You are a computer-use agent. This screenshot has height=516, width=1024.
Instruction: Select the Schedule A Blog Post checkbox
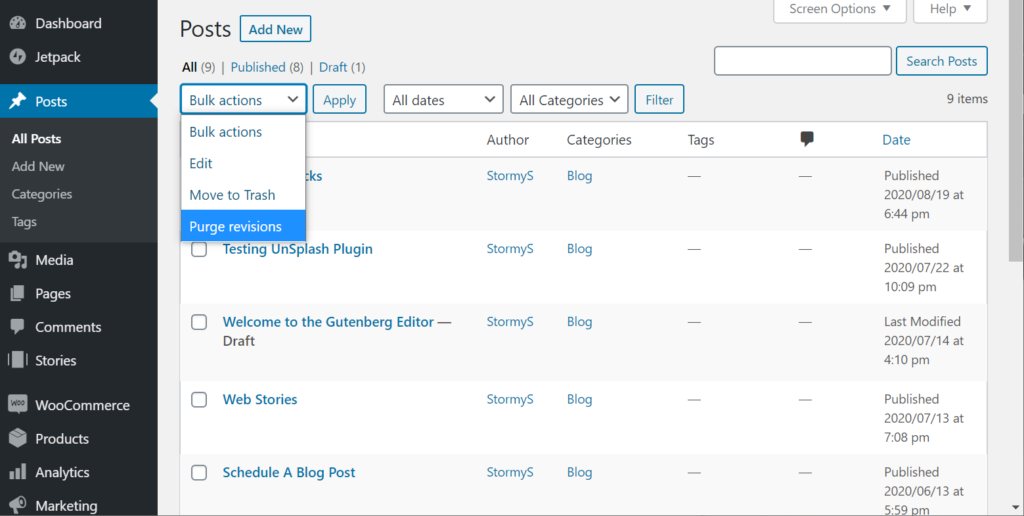coord(199,472)
